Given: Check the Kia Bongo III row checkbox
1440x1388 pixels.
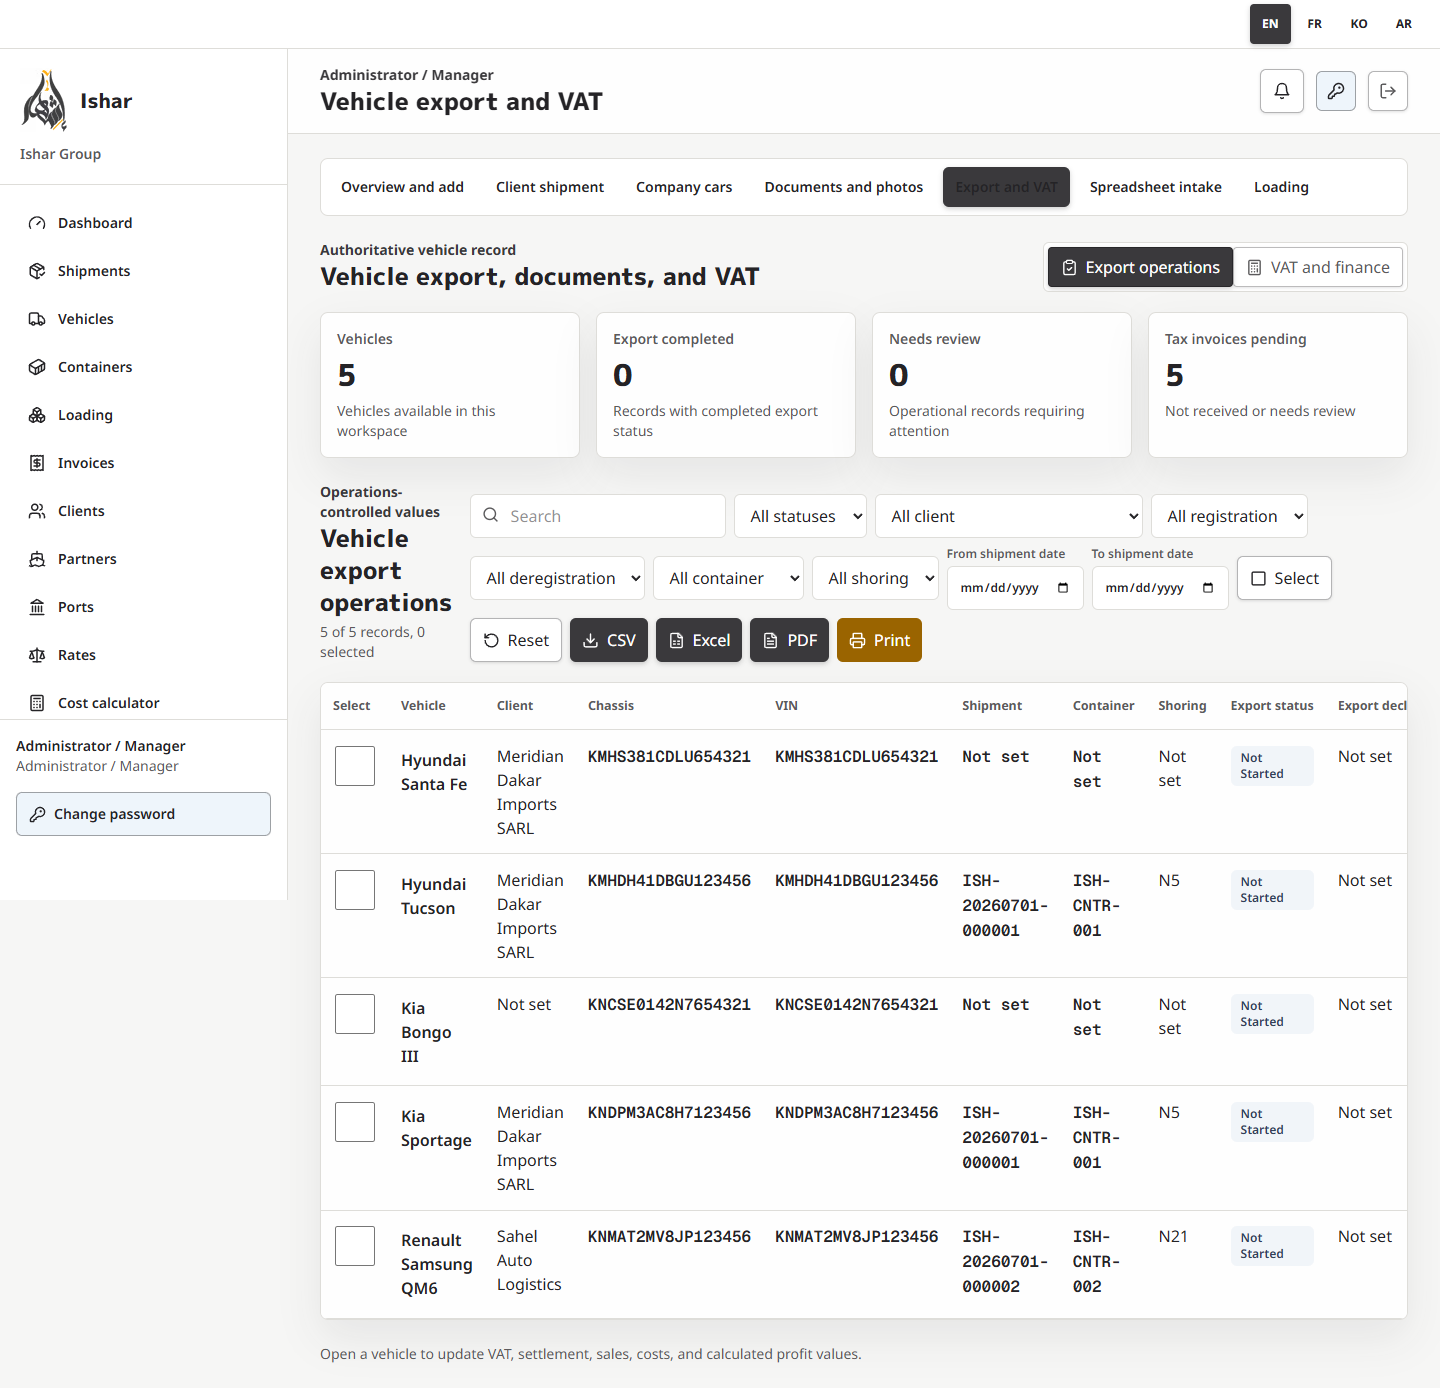Looking at the screenshot, I should pyautogui.click(x=355, y=1014).
